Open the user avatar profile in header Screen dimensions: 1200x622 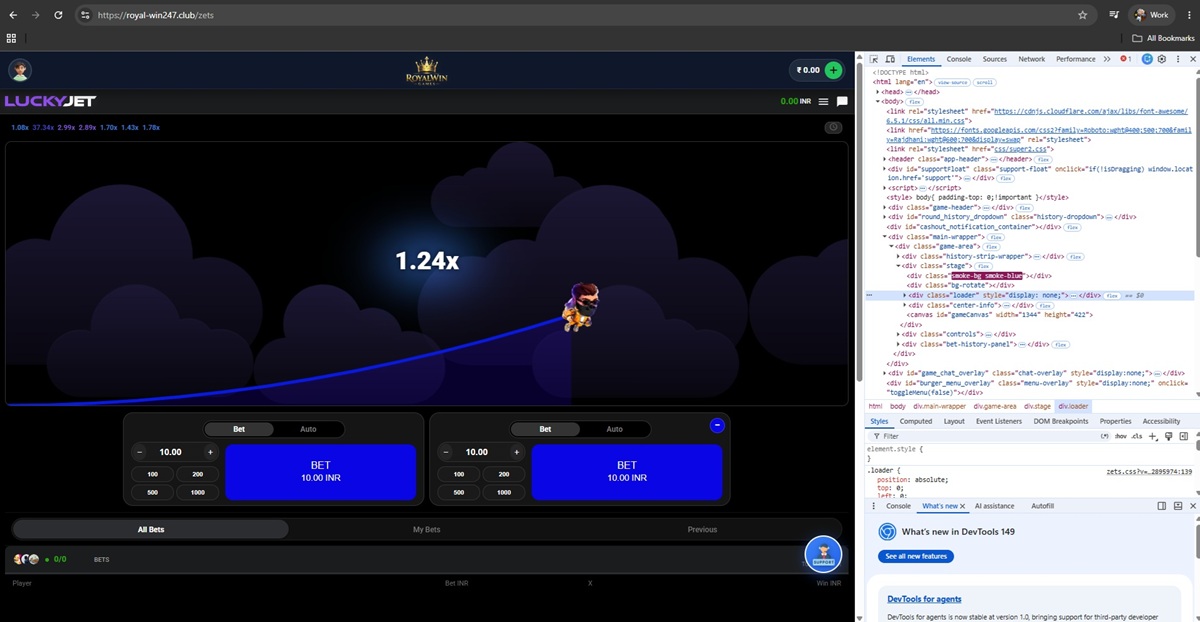coord(20,70)
